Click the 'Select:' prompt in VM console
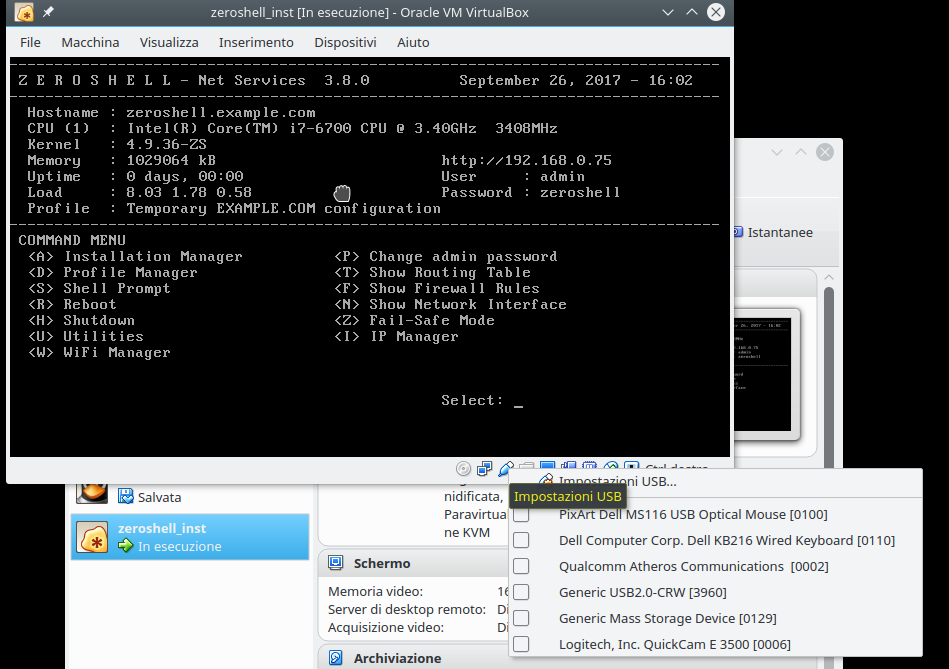Viewport: 949px width, 669px height. point(472,400)
